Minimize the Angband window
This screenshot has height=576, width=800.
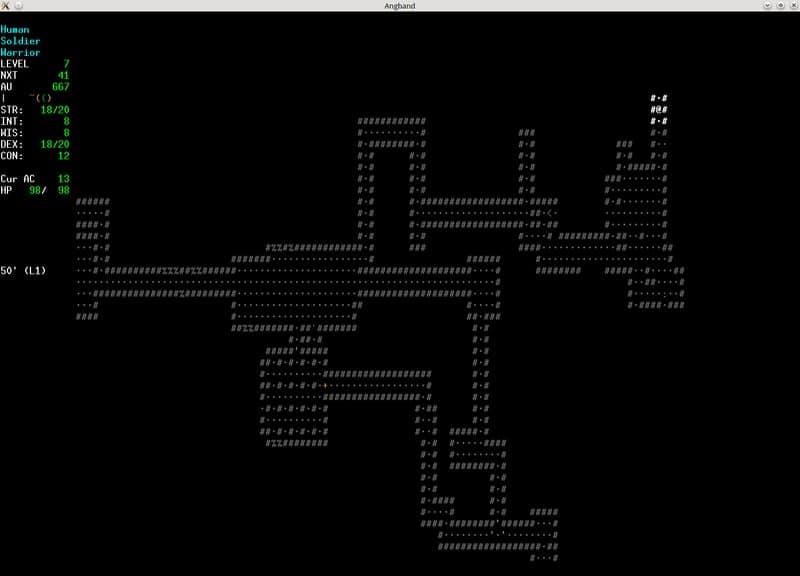click(x=767, y=6)
